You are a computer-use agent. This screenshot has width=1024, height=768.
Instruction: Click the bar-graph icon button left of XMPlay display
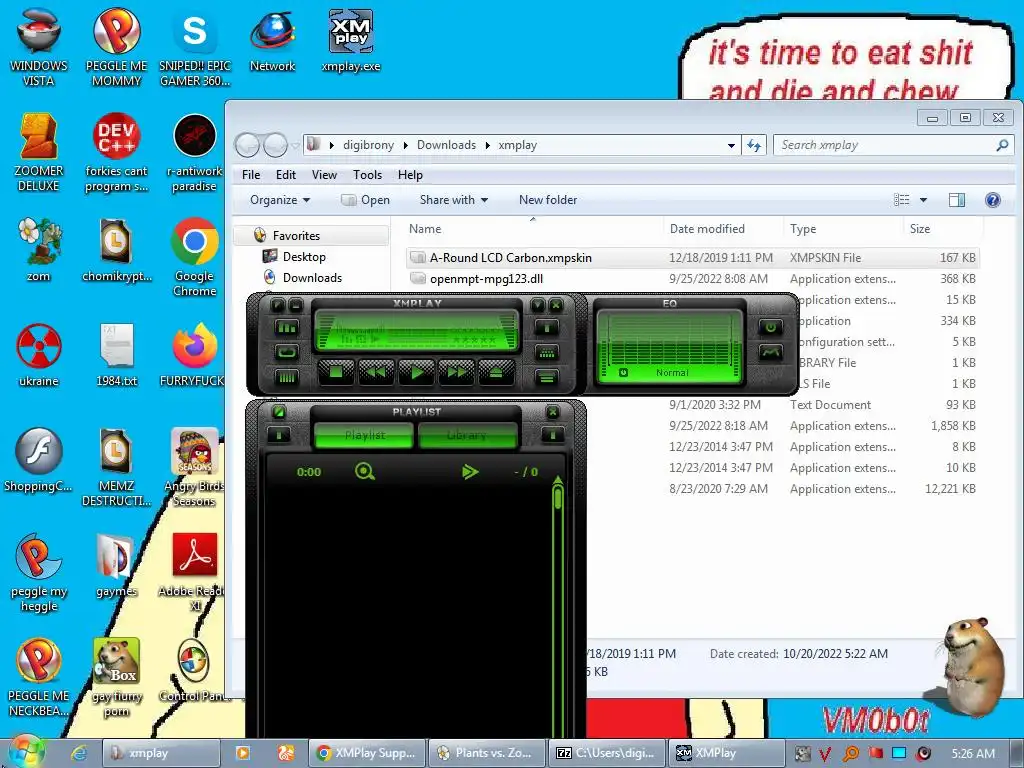click(x=287, y=327)
